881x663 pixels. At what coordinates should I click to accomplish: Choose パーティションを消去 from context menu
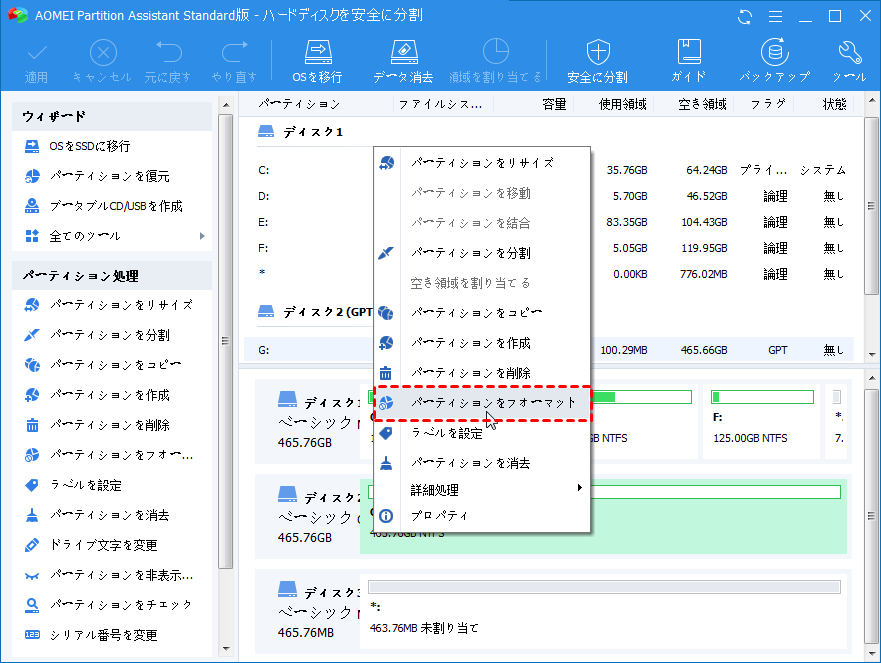click(x=482, y=464)
